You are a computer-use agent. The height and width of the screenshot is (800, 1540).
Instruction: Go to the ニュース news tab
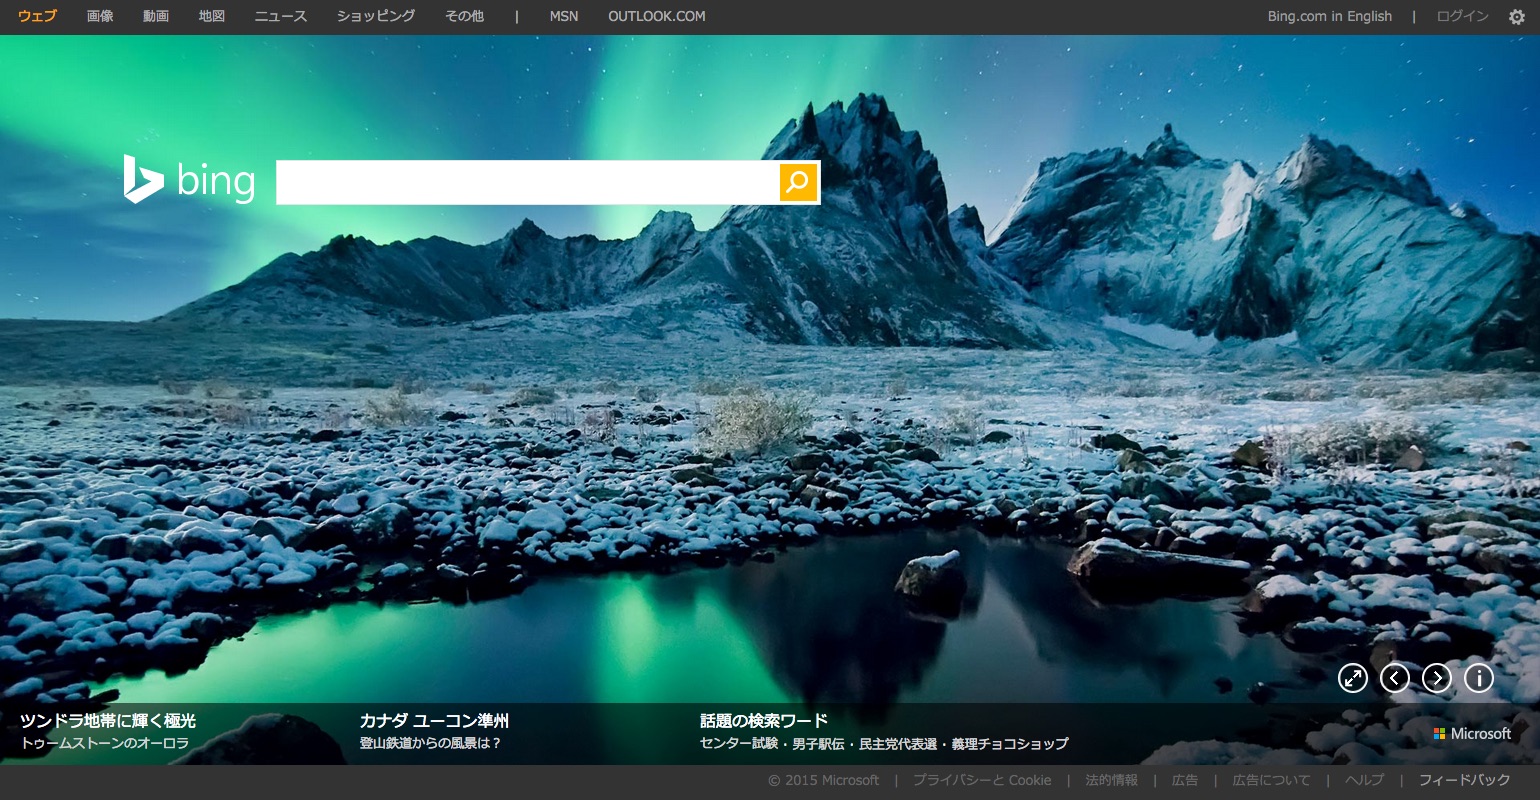point(281,16)
